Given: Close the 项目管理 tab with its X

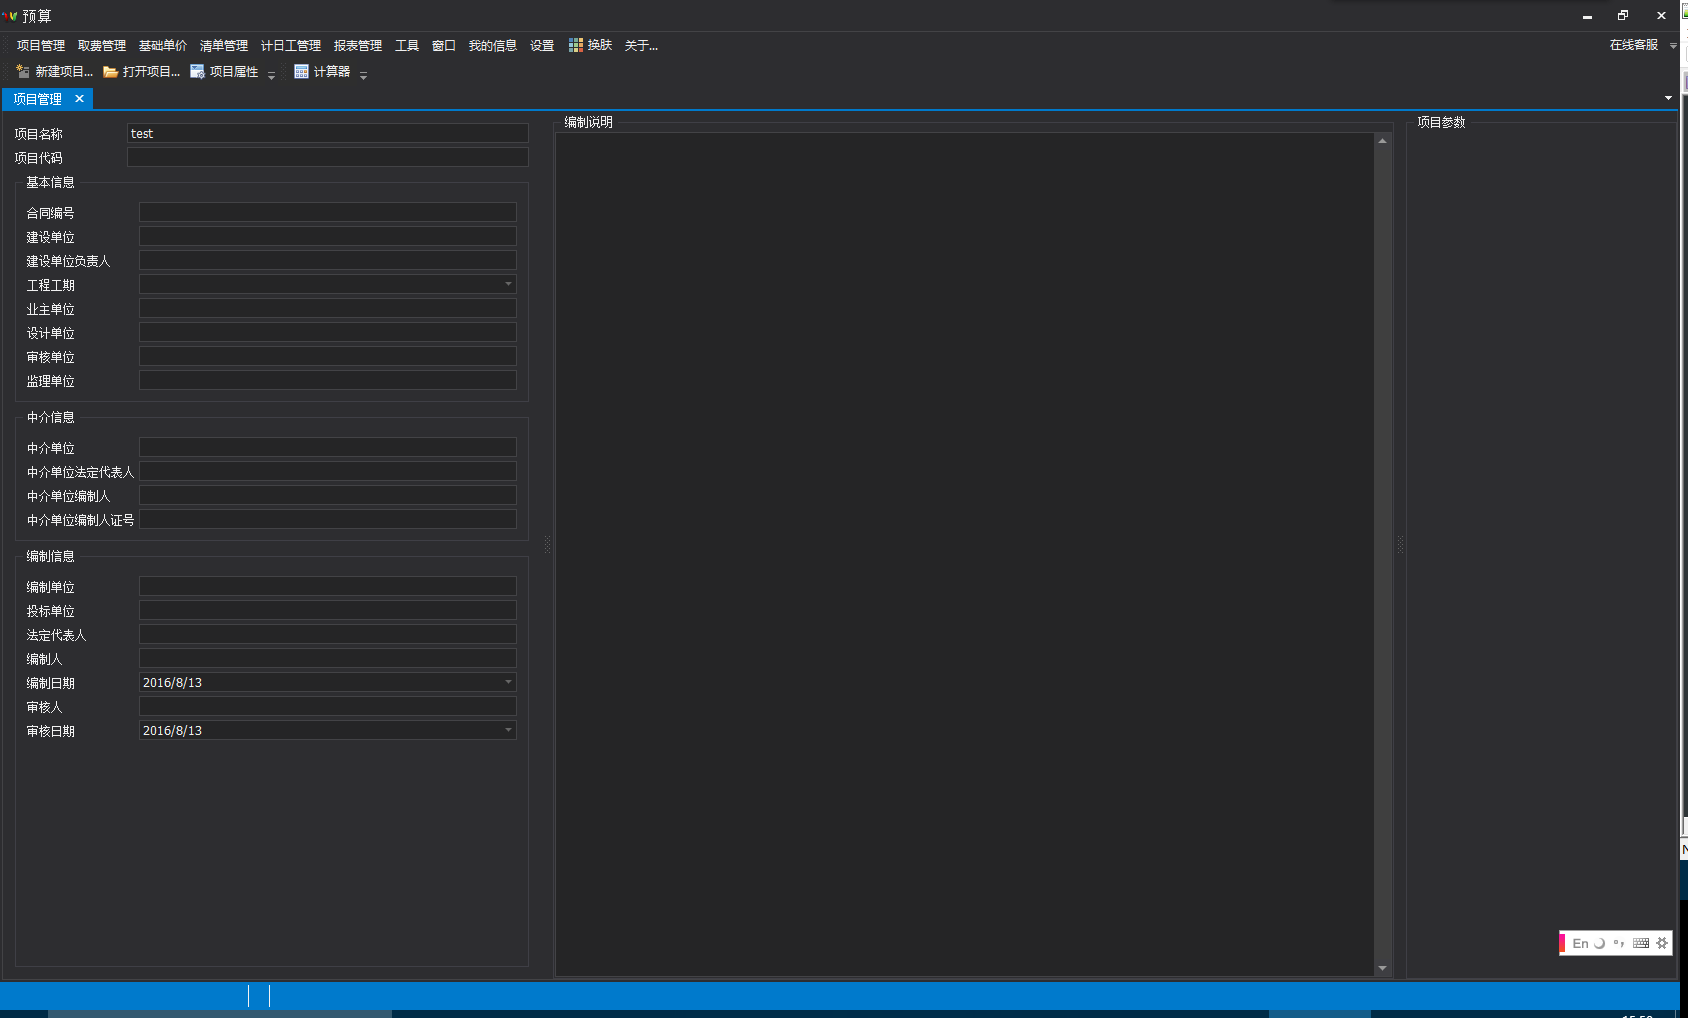Looking at the screenshot, I should click(x=79, y=99).
